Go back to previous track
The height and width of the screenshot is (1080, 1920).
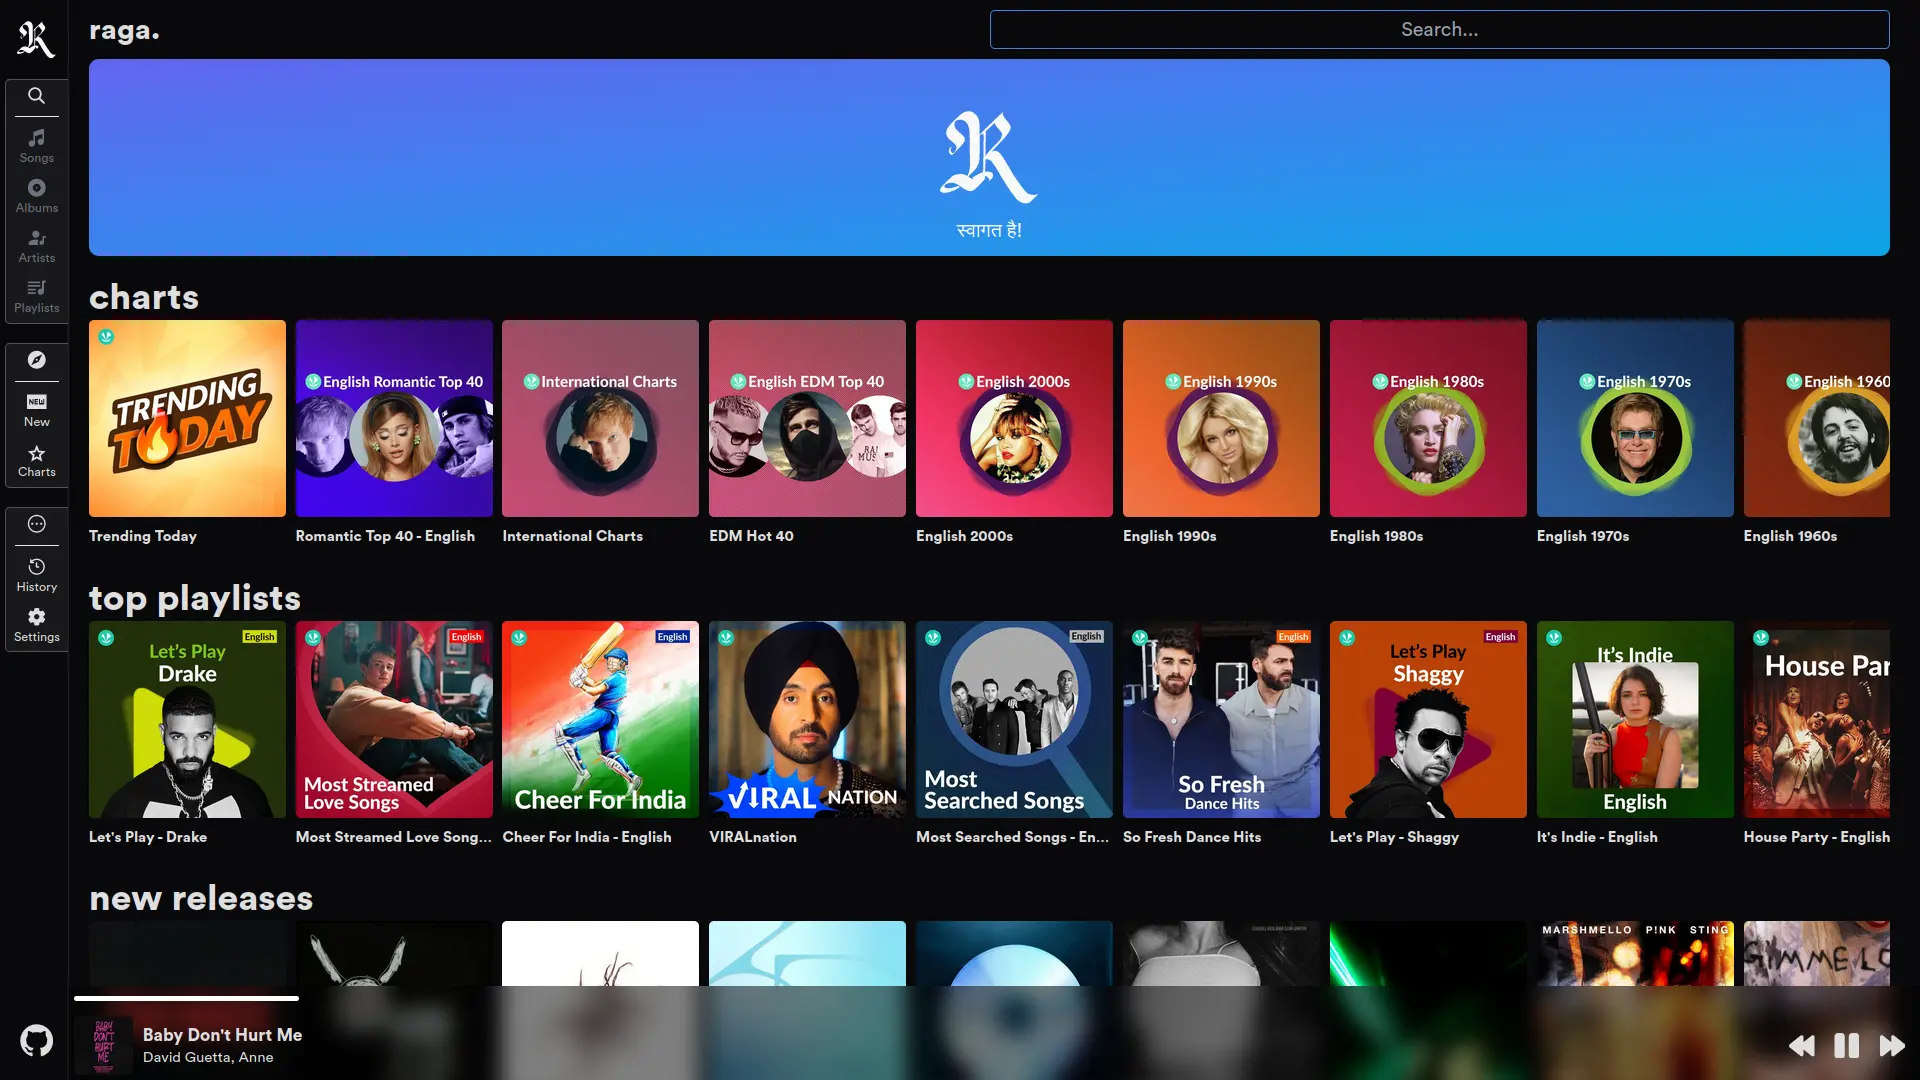click(1802, 1046)
